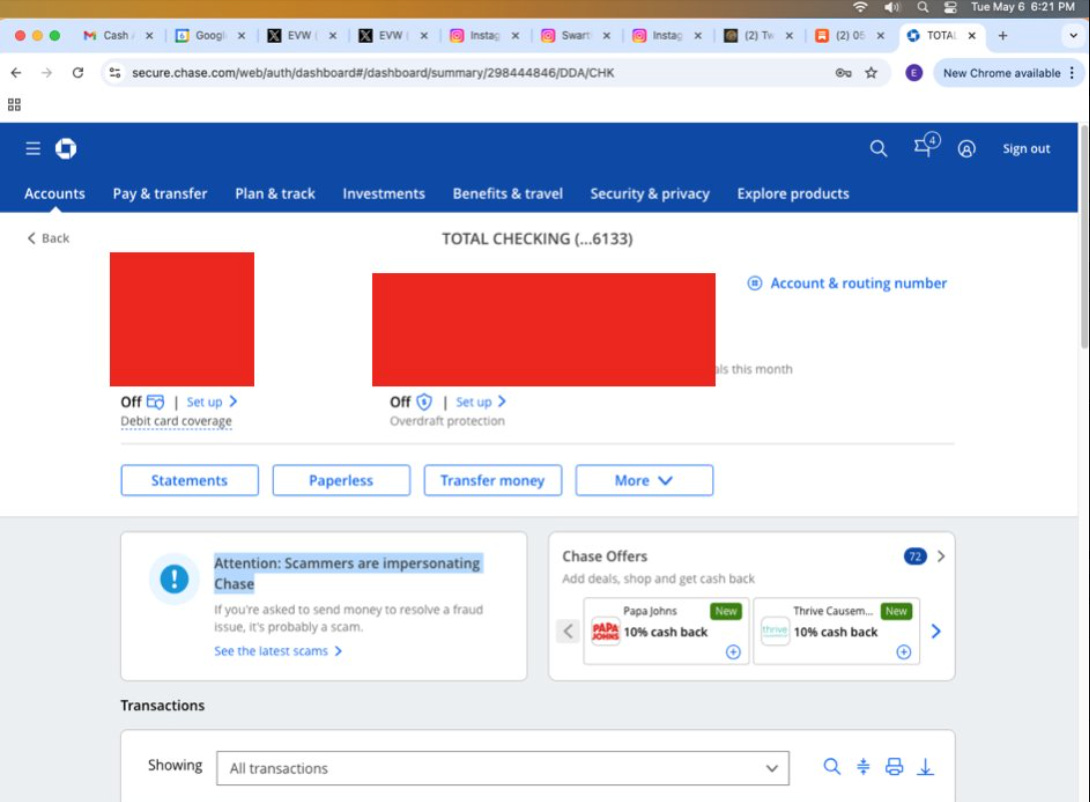Open notifications megaphone with 4 badge
1090x802 pixels.
(x=927, y=145)
